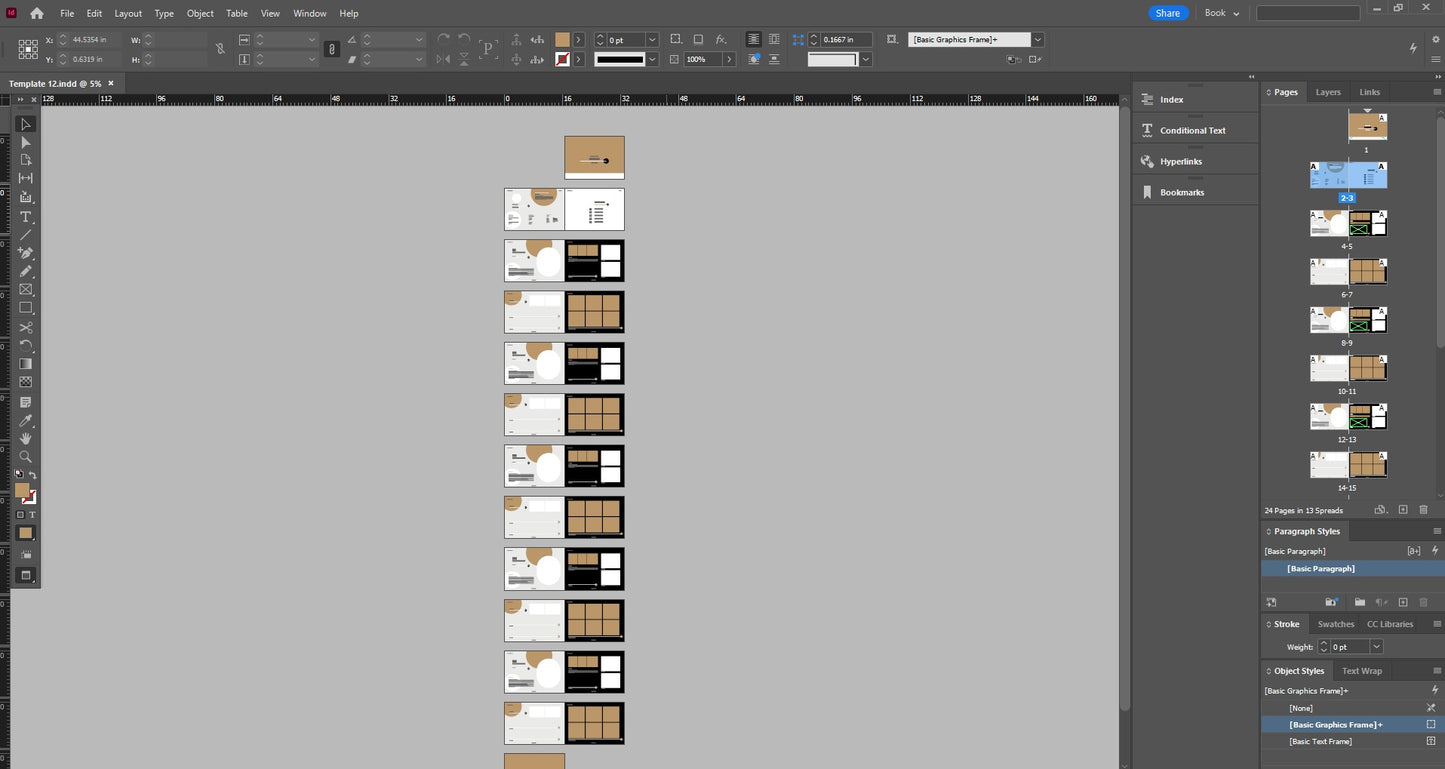Open the Book workspace switcher
This screenshot has width=1445, height=769.
[x=1221, y=13]
